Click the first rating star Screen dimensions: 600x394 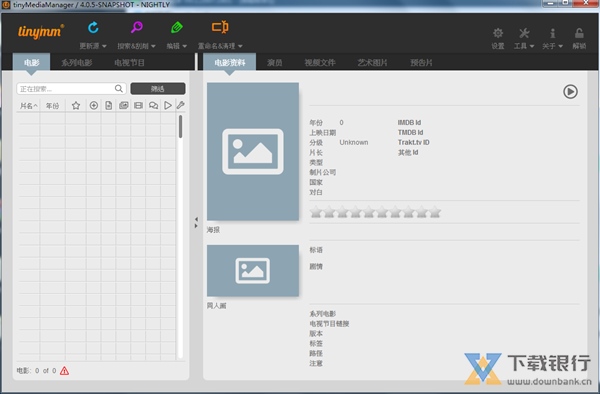pos(316,212)
